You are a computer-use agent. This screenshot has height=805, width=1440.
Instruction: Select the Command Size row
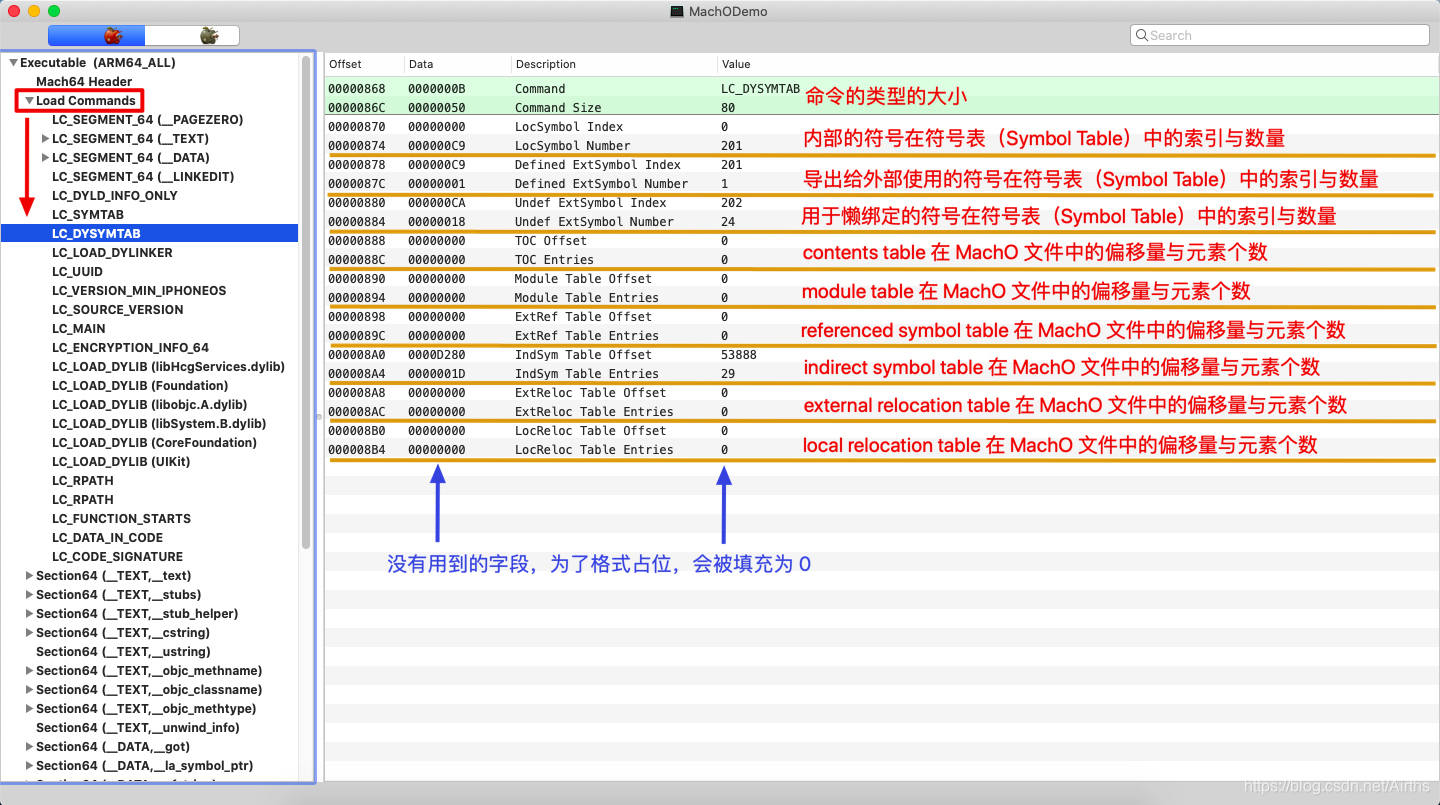coord(882,108)
